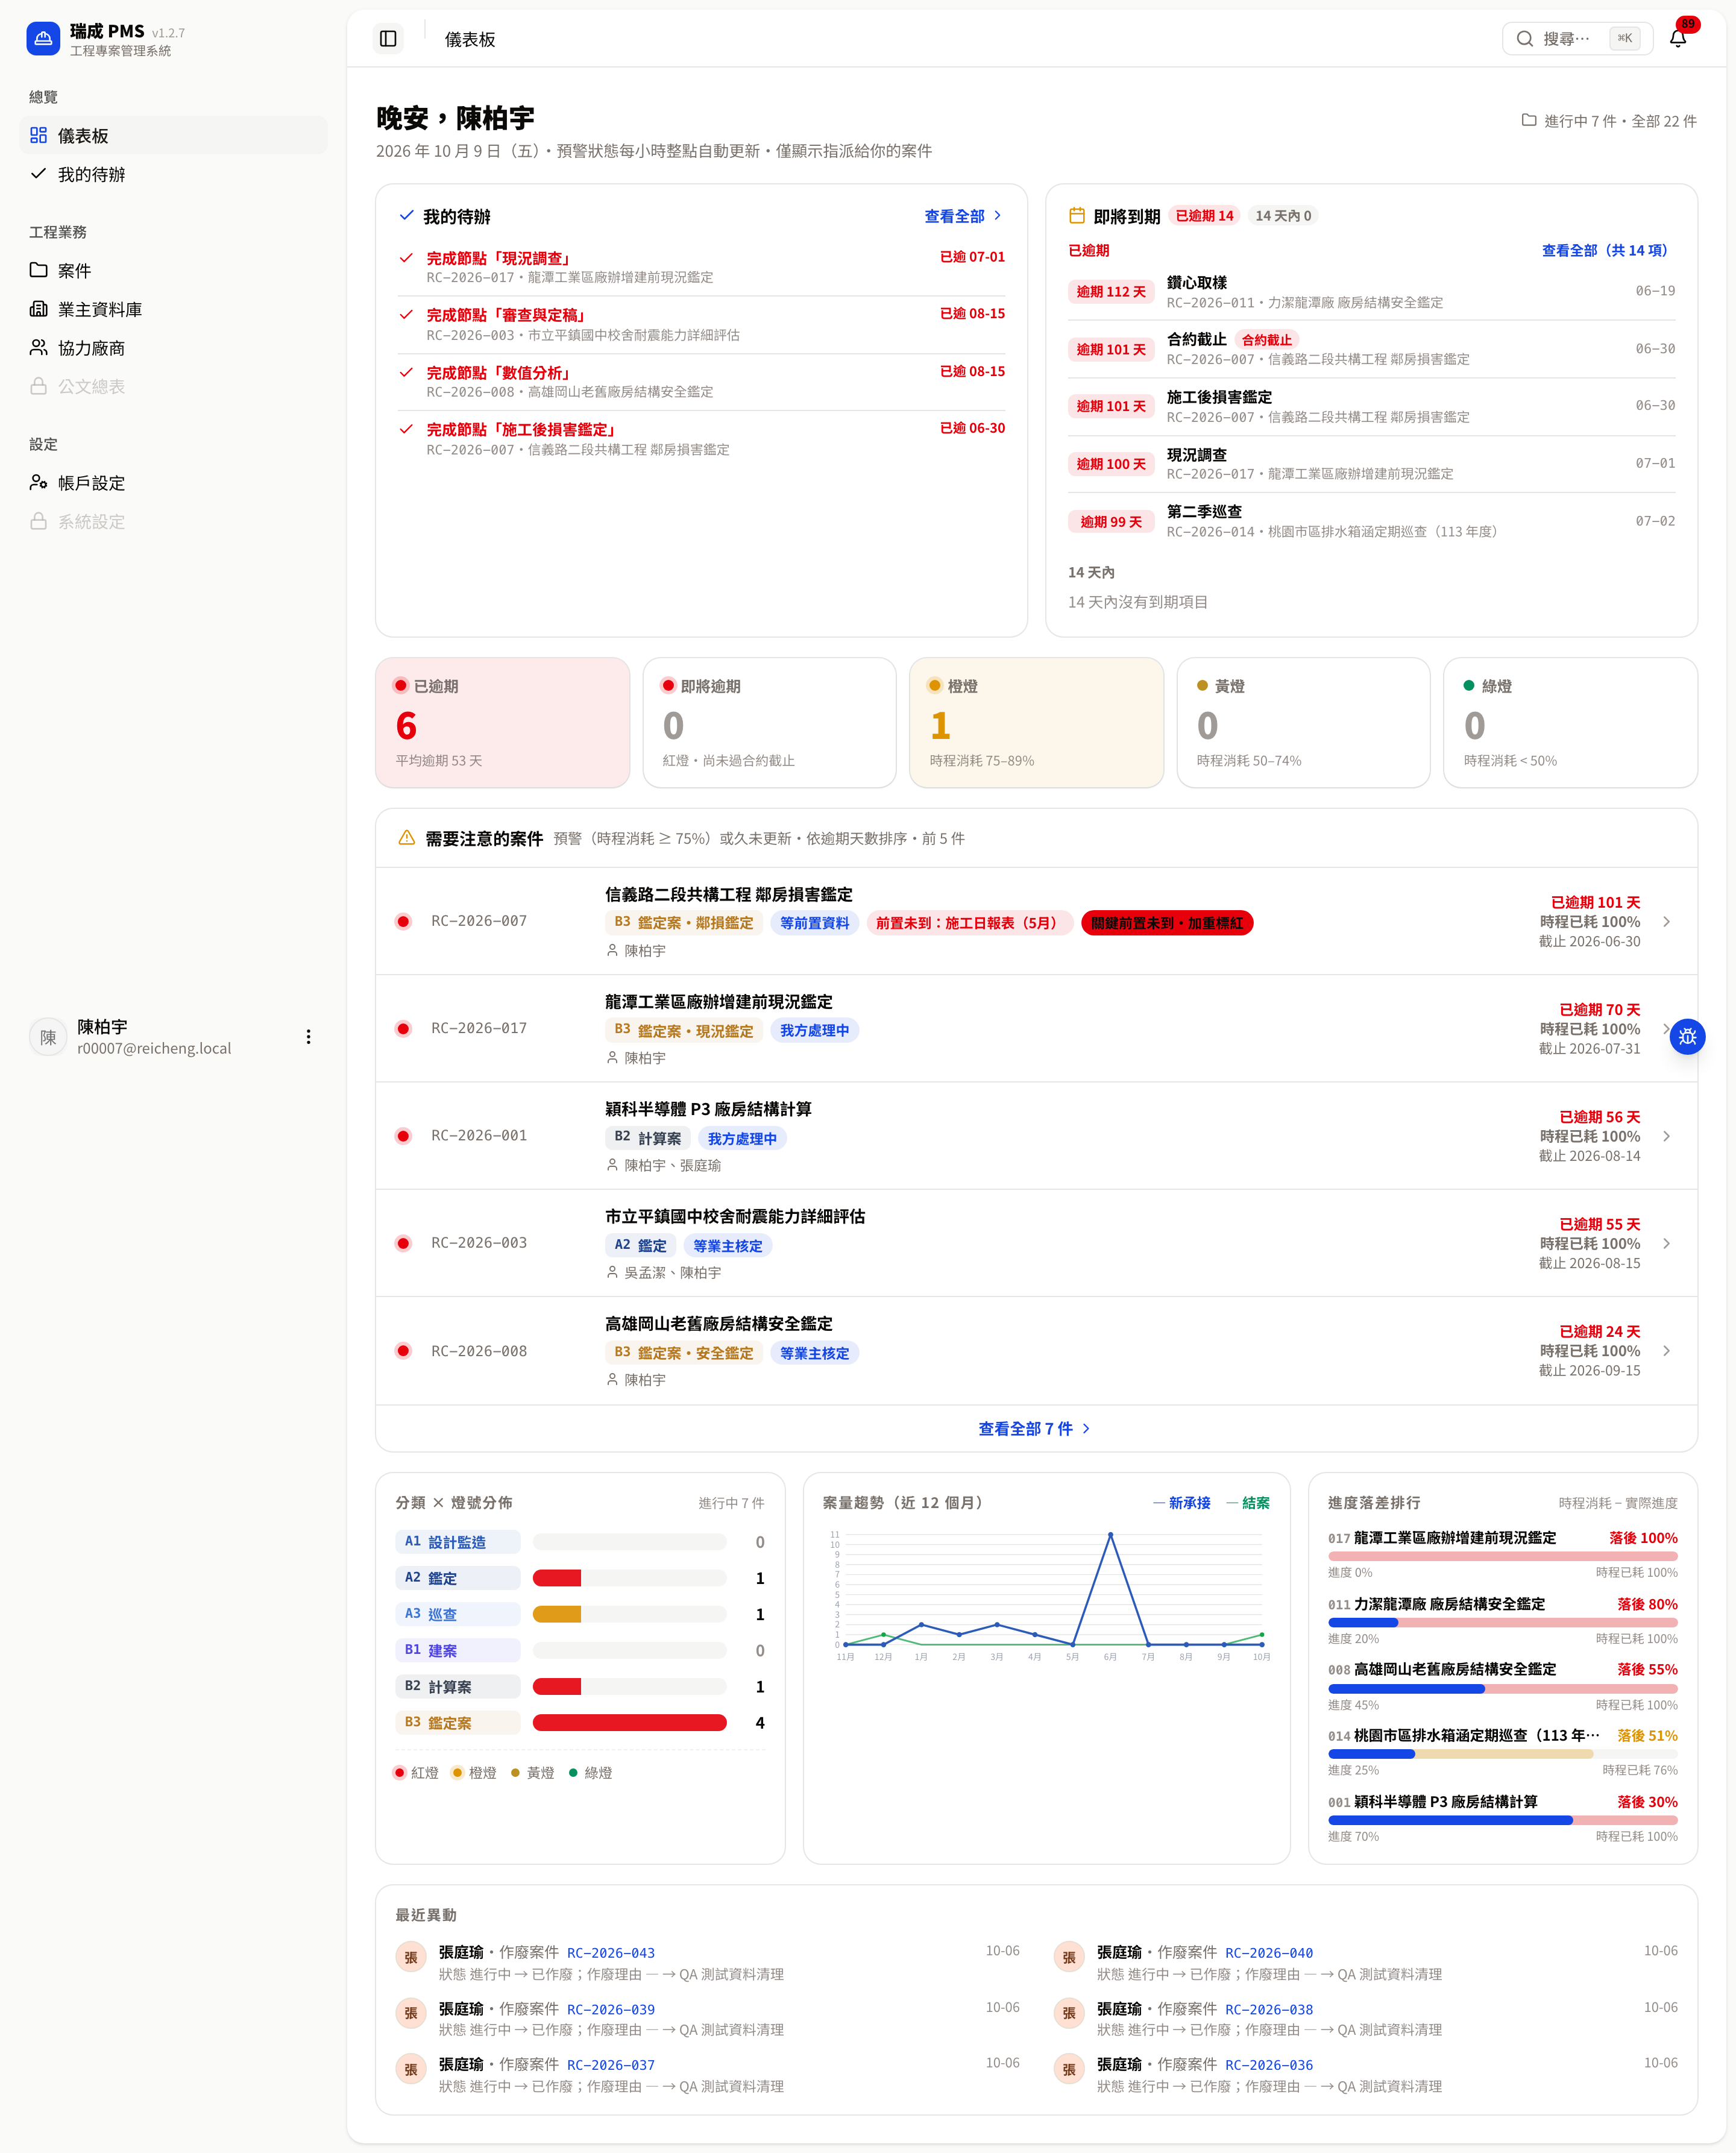The image size is (1736, 2153).
Task: Click the 已逾期 6 status card
Action: 502,722
